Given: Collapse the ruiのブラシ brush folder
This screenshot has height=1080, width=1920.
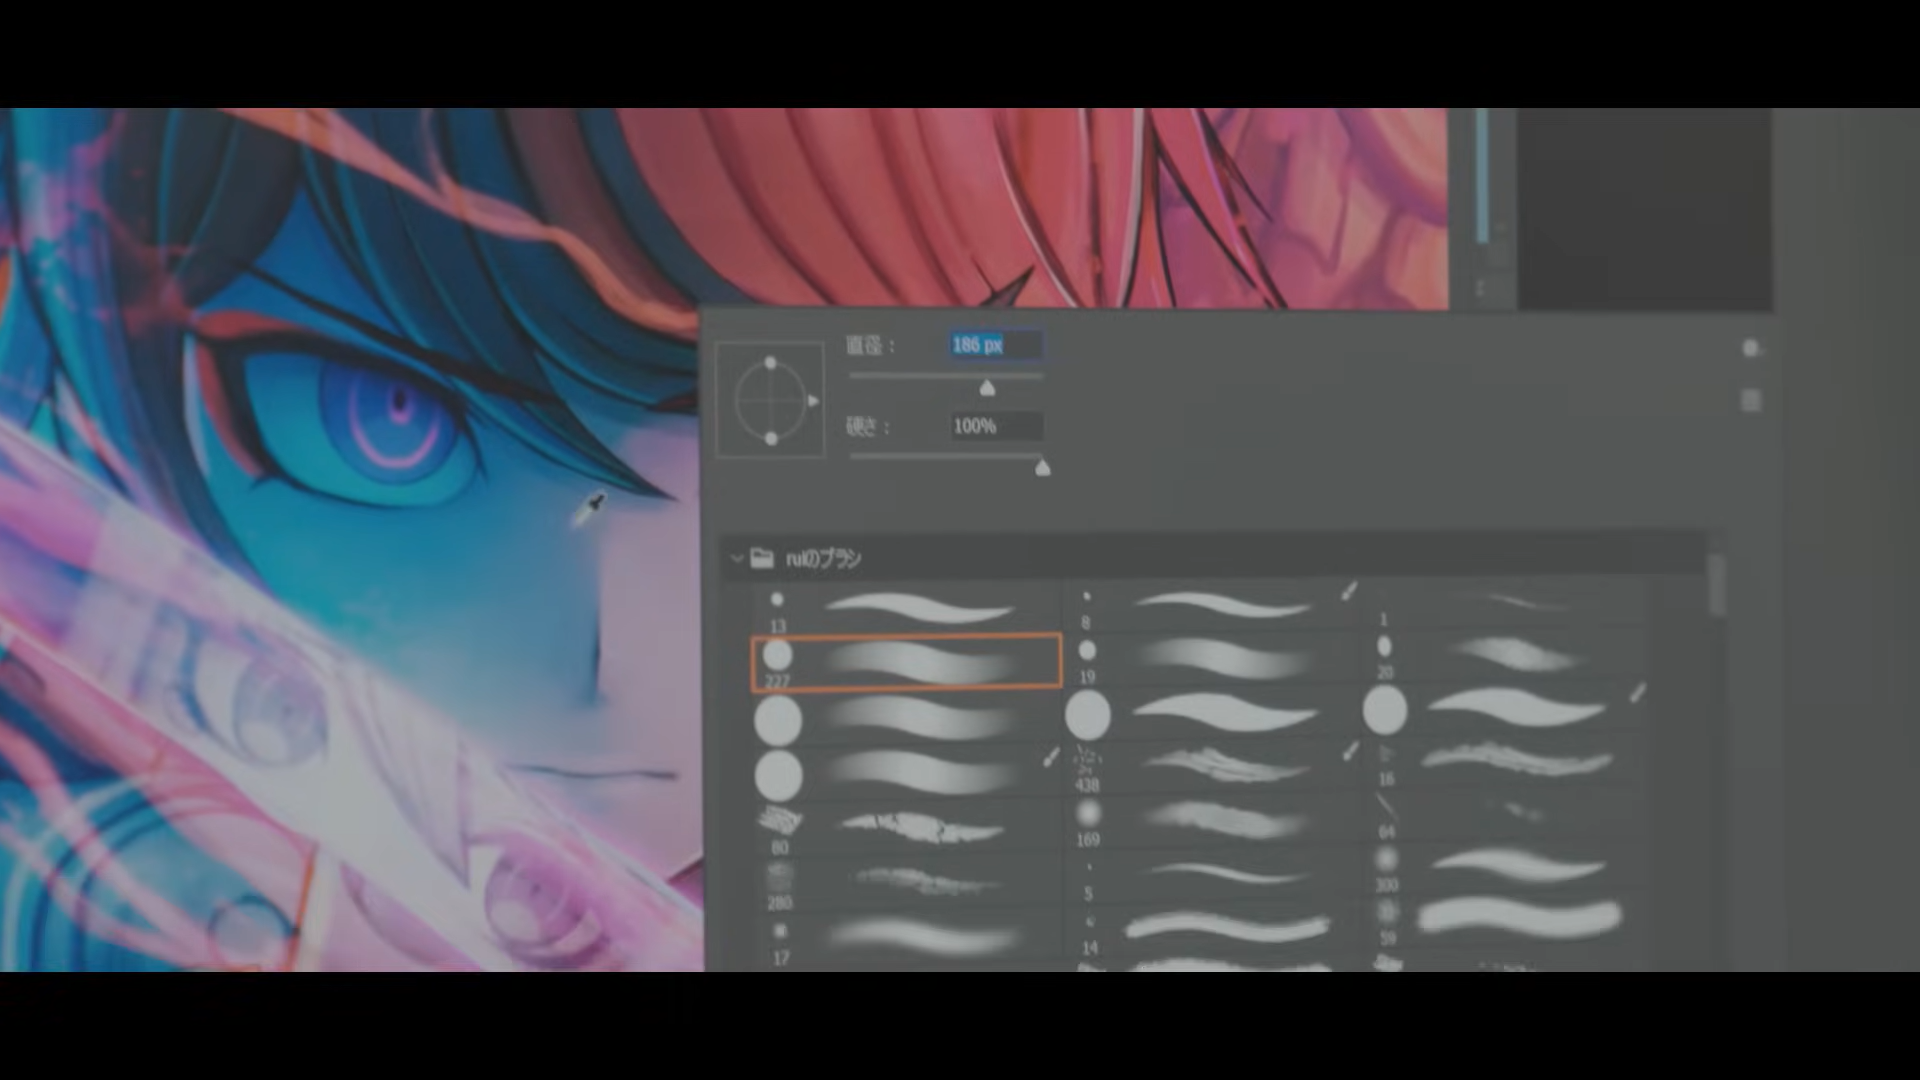Looking at the screenshot, I should (737, 558).
